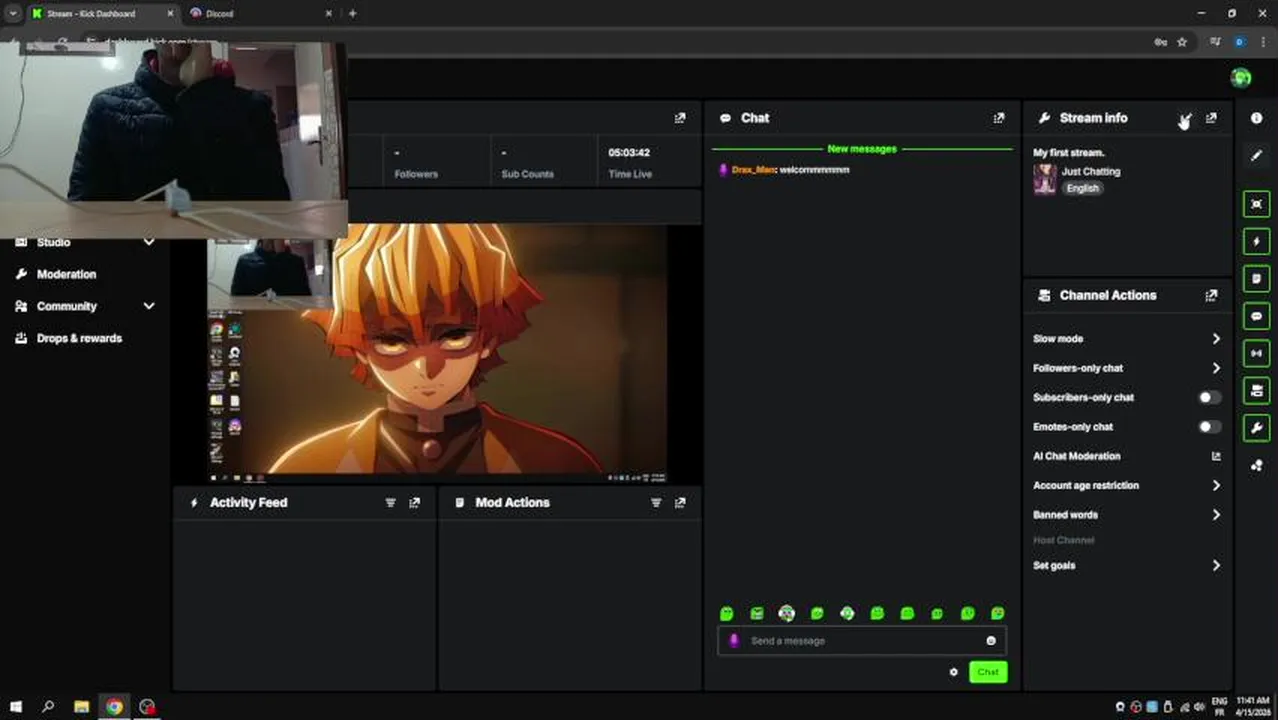Click the Chrome taskbar icon
Screen dimensions: 1278x720
click(114, 707)
